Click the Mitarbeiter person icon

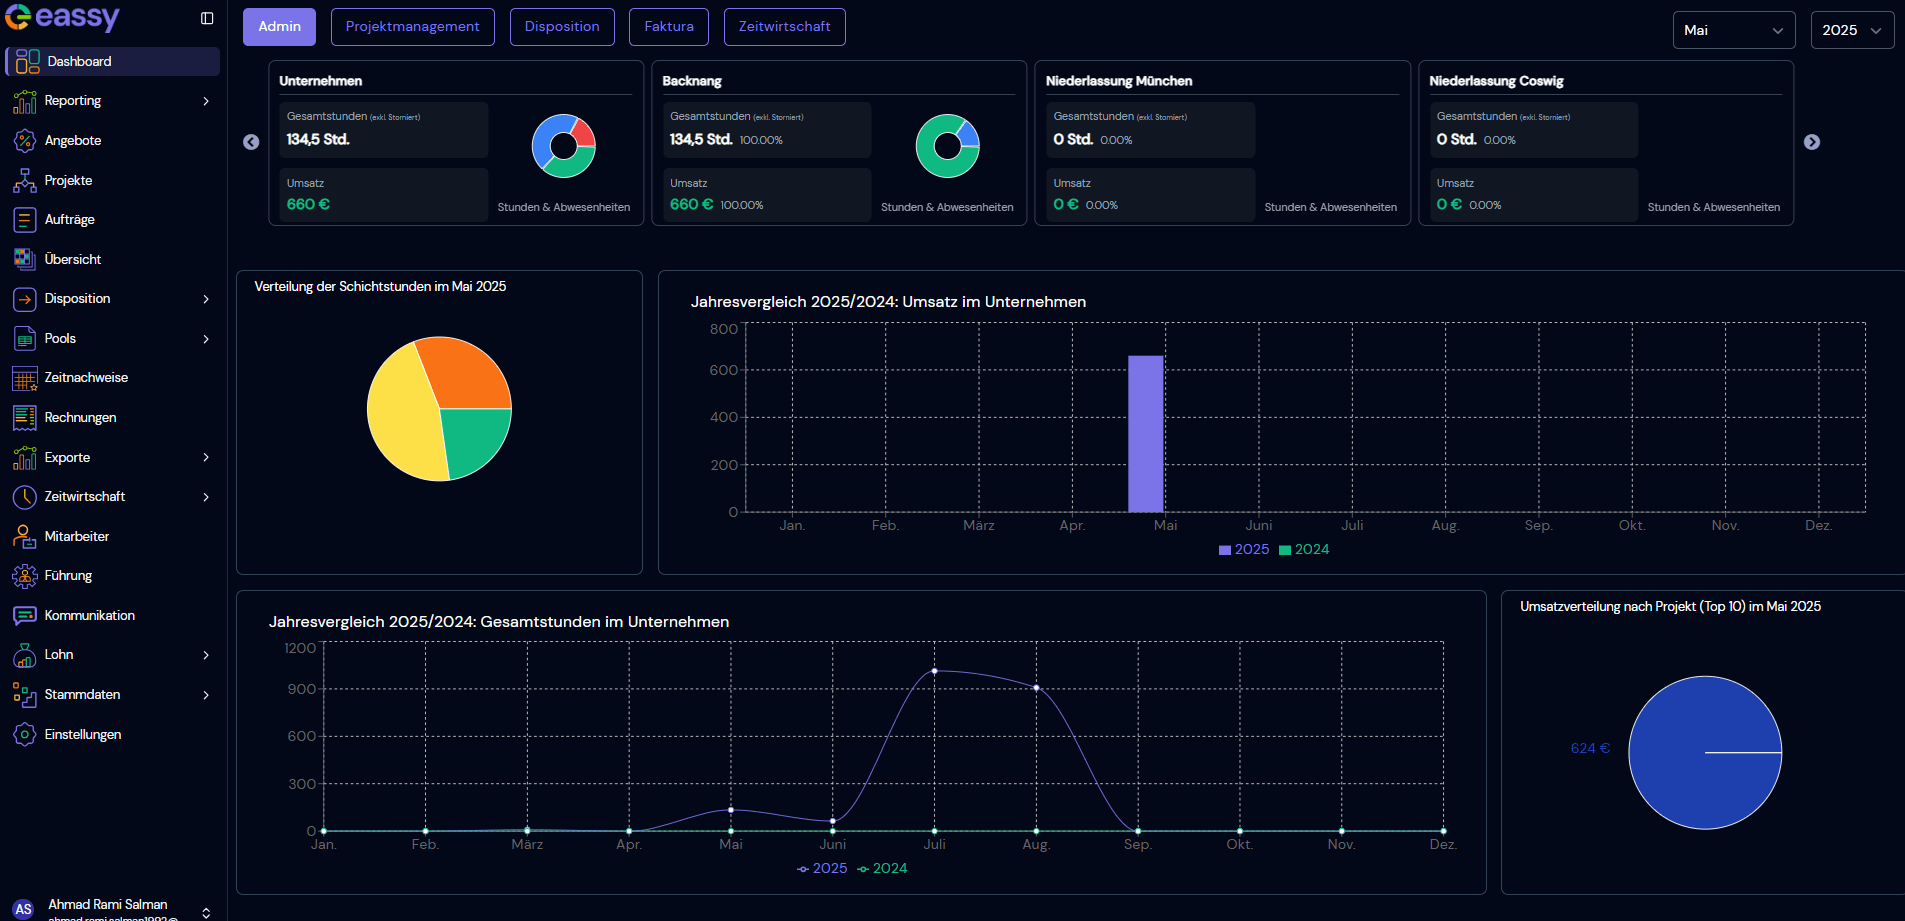[25, 537]
